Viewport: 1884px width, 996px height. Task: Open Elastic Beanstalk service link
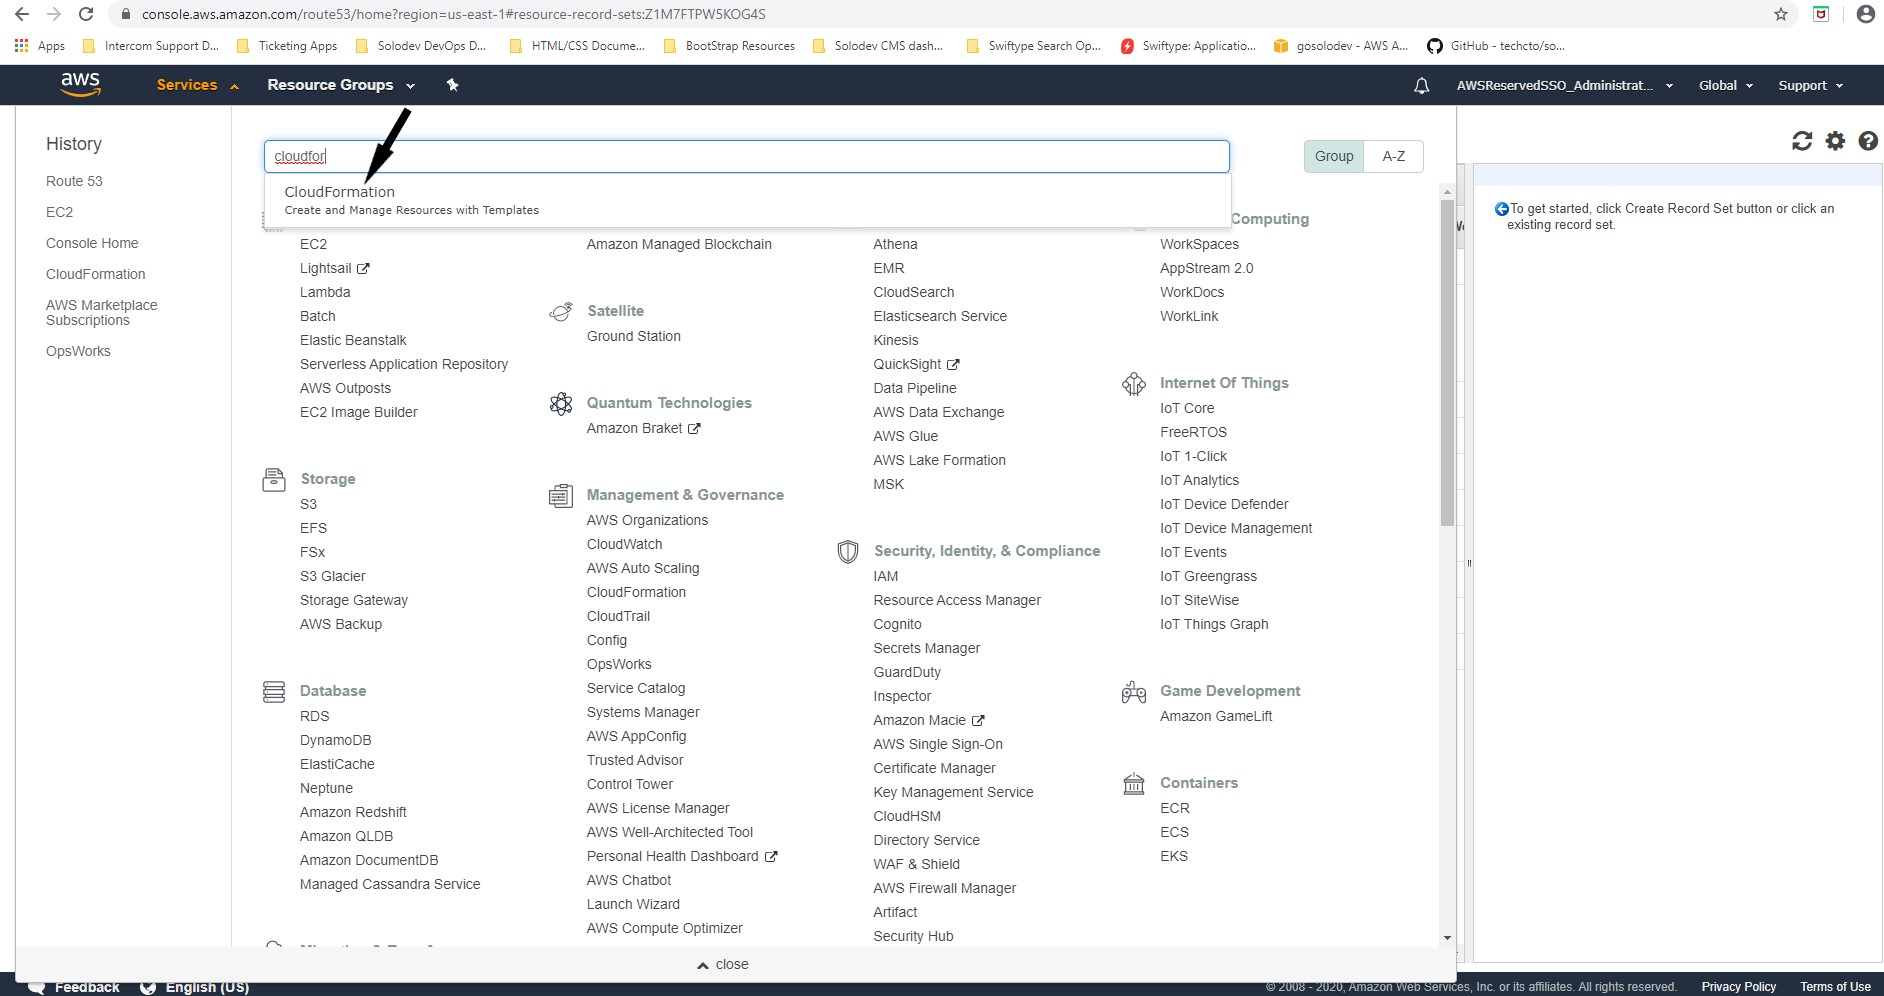pos(353,340)
